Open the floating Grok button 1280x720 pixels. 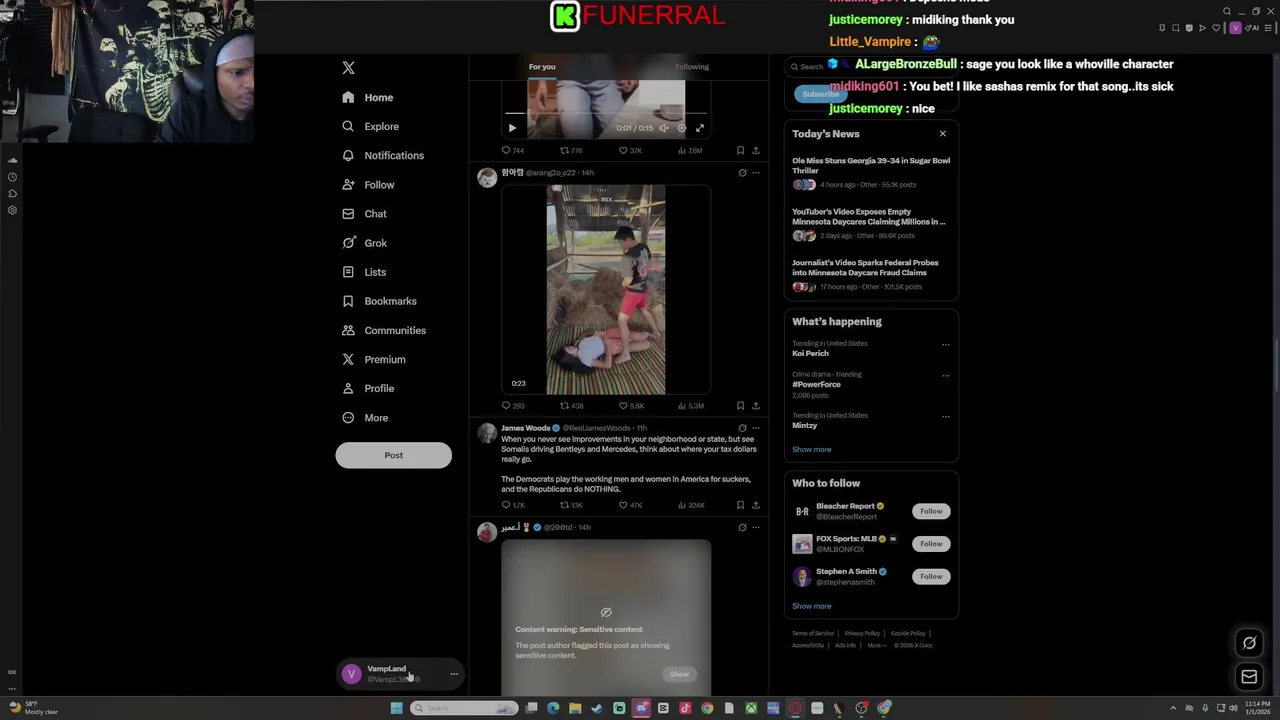point(1249,643)
